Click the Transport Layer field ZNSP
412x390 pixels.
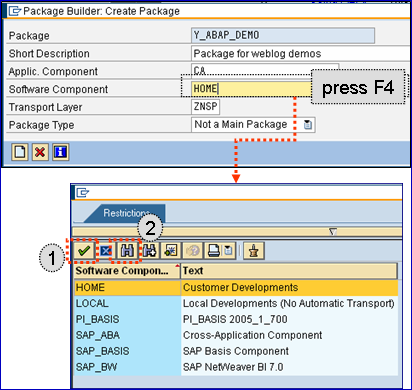click(x=206, y=107)
